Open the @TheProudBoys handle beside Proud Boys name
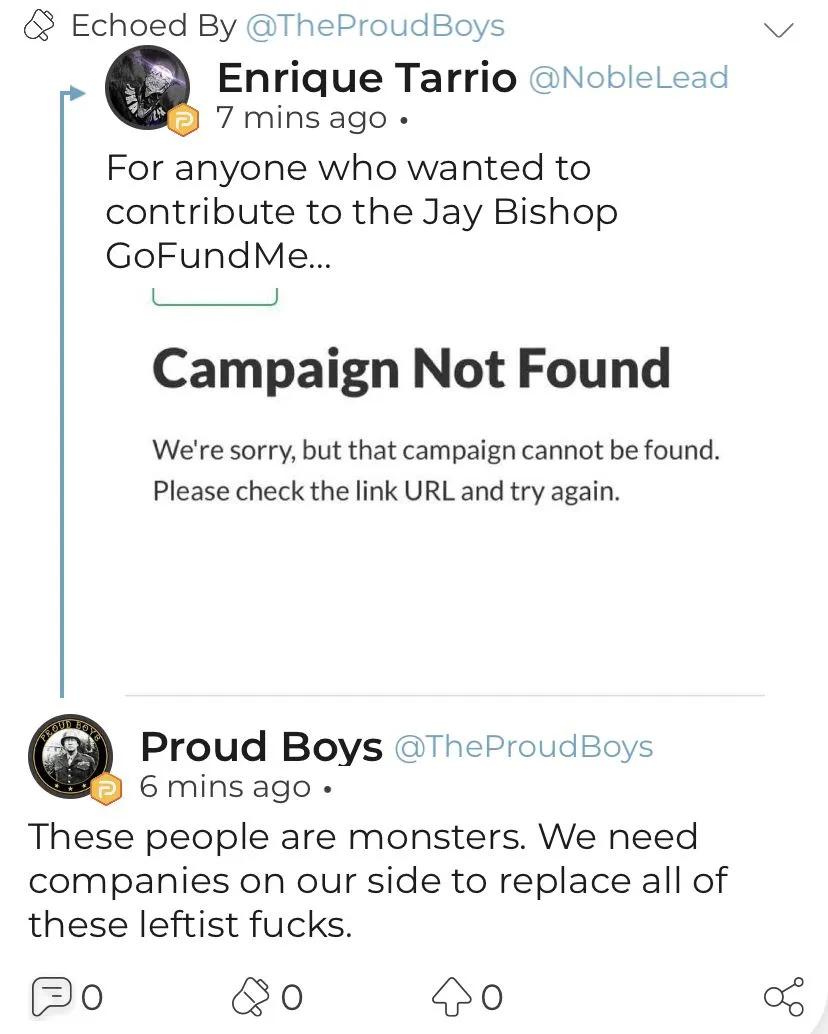Screen dimensions: 828x1034 [523, 747]
